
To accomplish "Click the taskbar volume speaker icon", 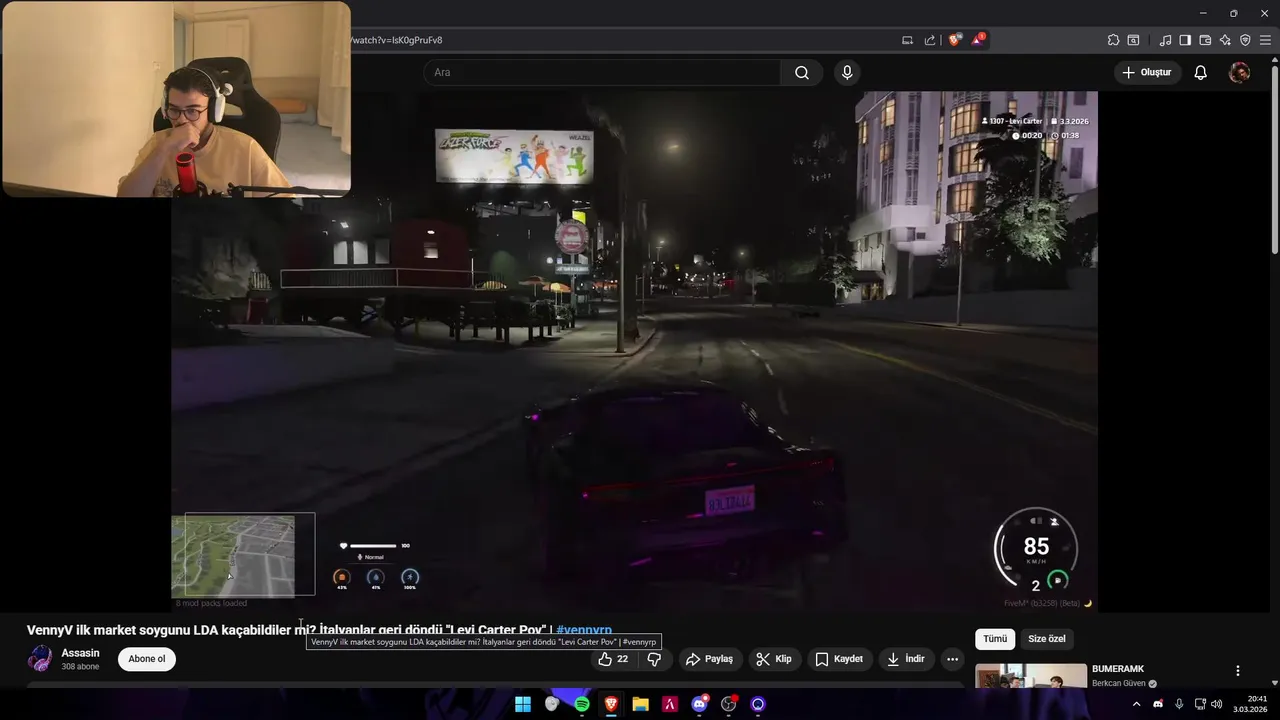I will 1216,704.
